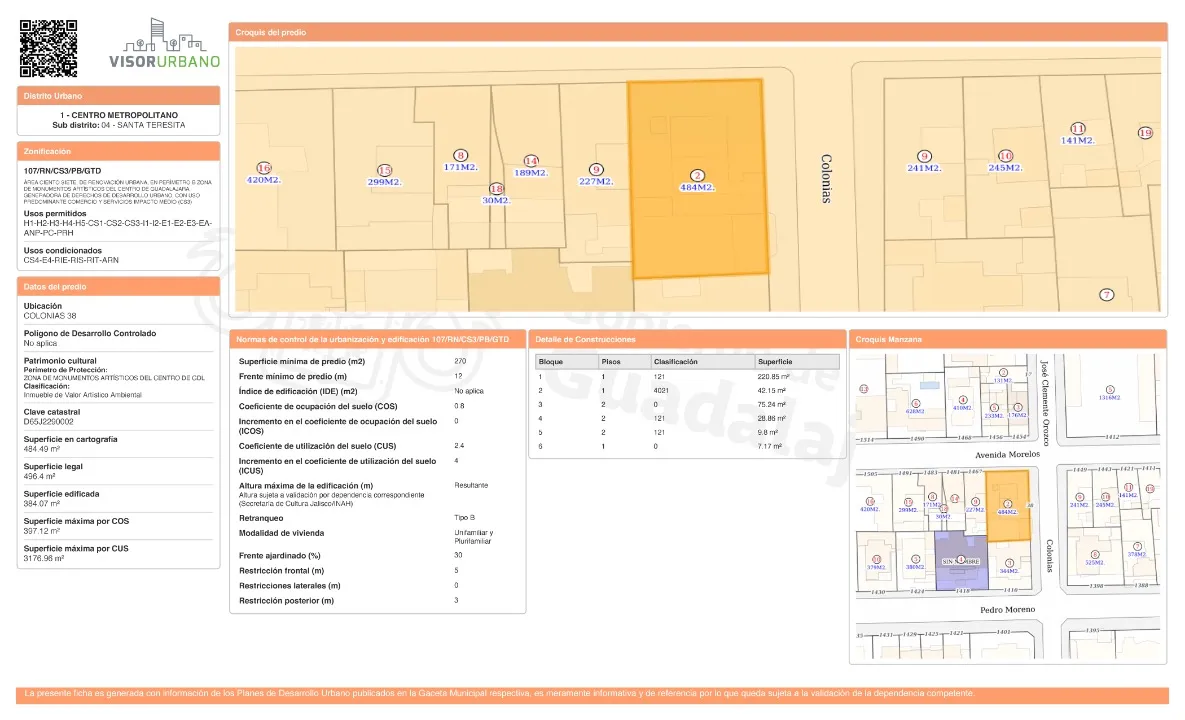Select lot marker 14 labeled 189M2 in Croquis del predio
The image size is (1185, 720).
(x=531, y=161)
